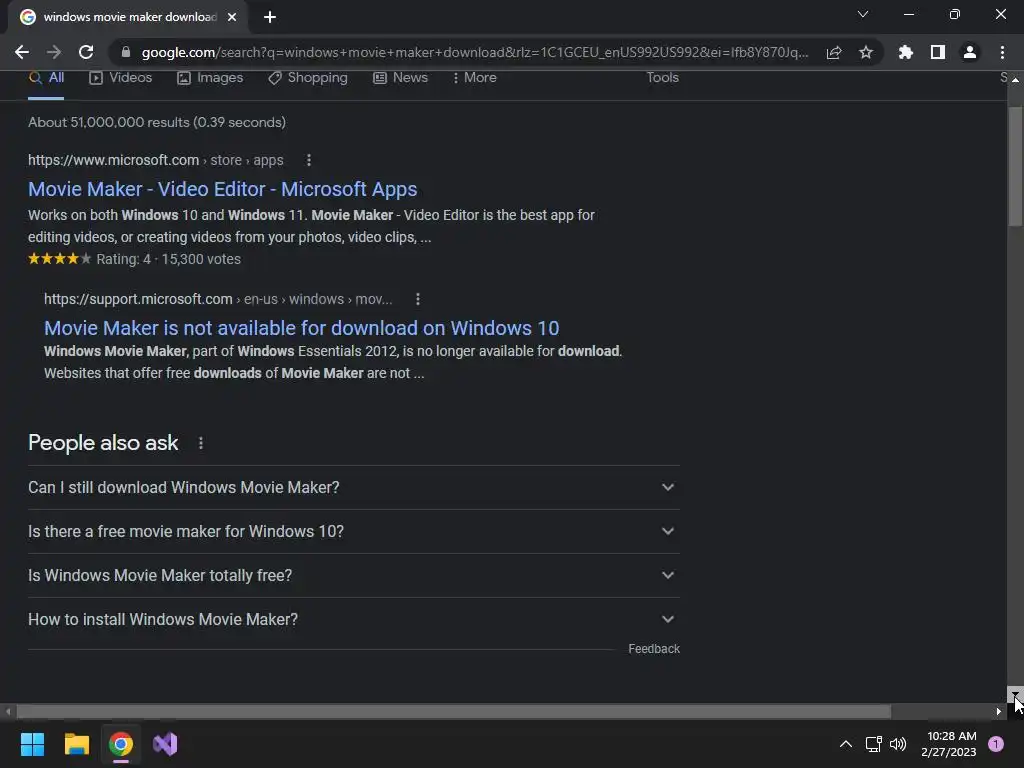
Task: Open the volume speaker icon
Action: coord(898,744)
